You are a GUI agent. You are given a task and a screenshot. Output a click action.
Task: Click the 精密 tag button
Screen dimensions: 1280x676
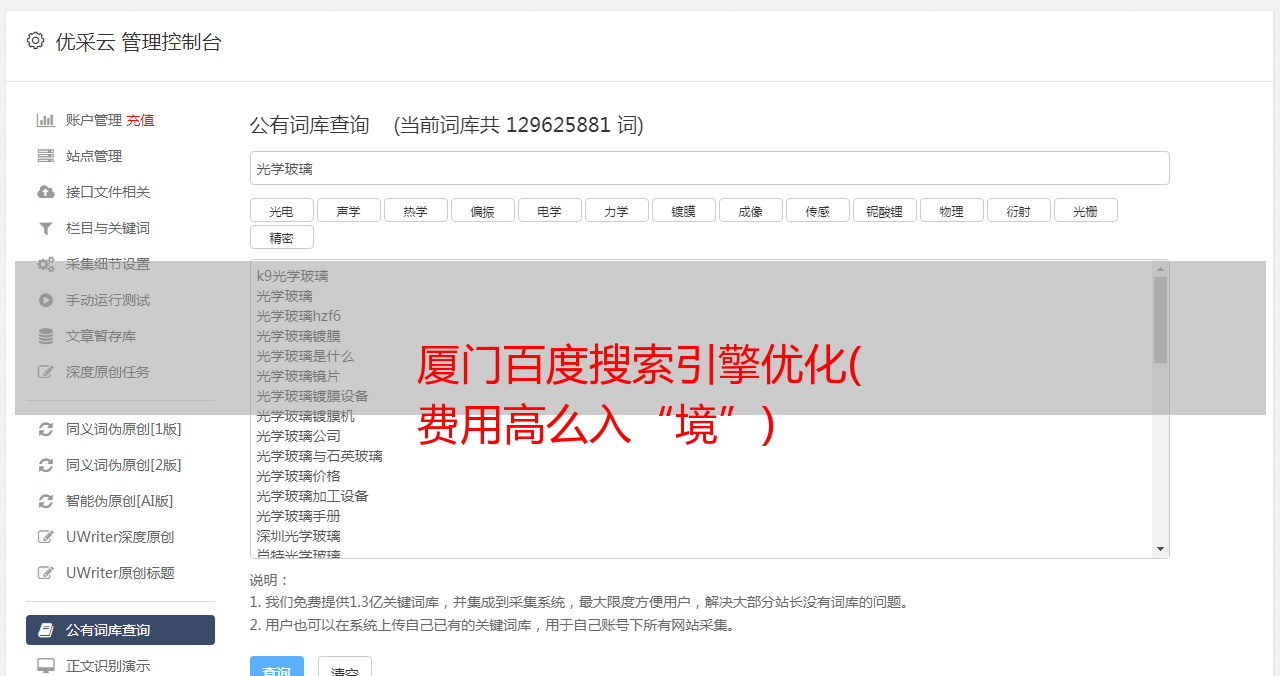pyautogui.click(x=281, y=237)
